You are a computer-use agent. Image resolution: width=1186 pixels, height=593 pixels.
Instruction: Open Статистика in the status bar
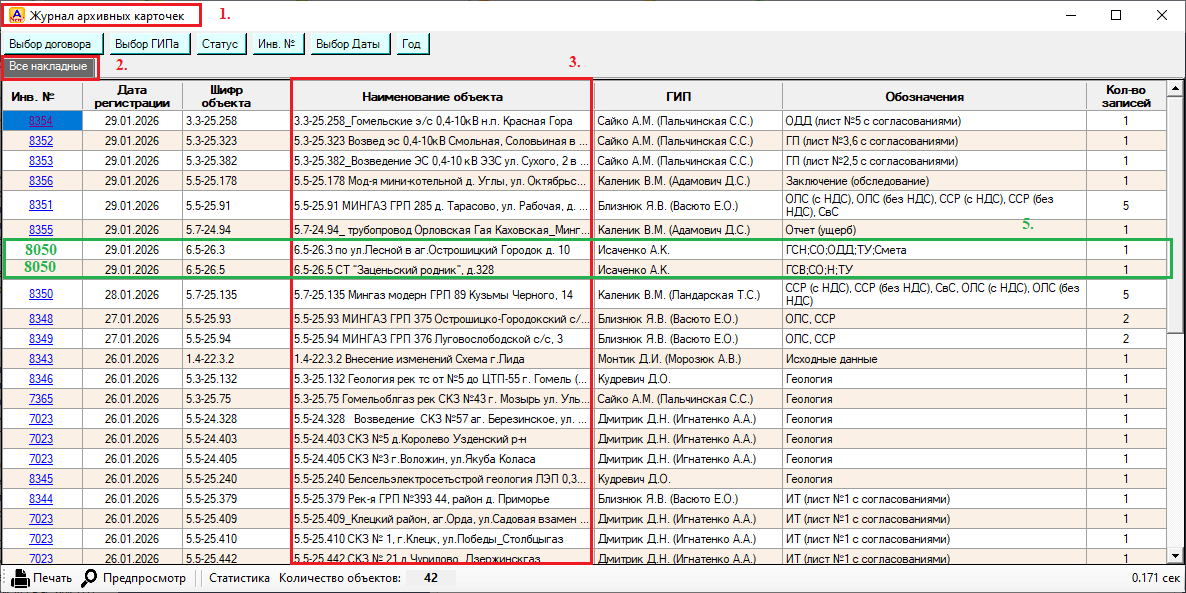(x=239, y=578)
